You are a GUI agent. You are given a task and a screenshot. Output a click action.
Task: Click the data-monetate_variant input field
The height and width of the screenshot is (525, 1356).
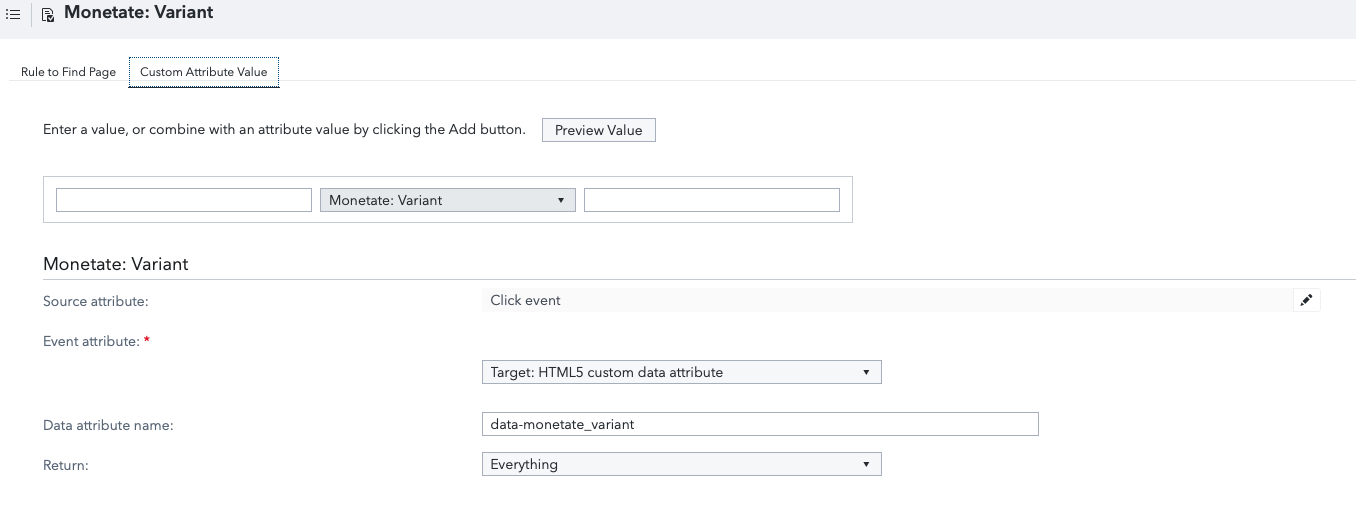click(759, 424)
